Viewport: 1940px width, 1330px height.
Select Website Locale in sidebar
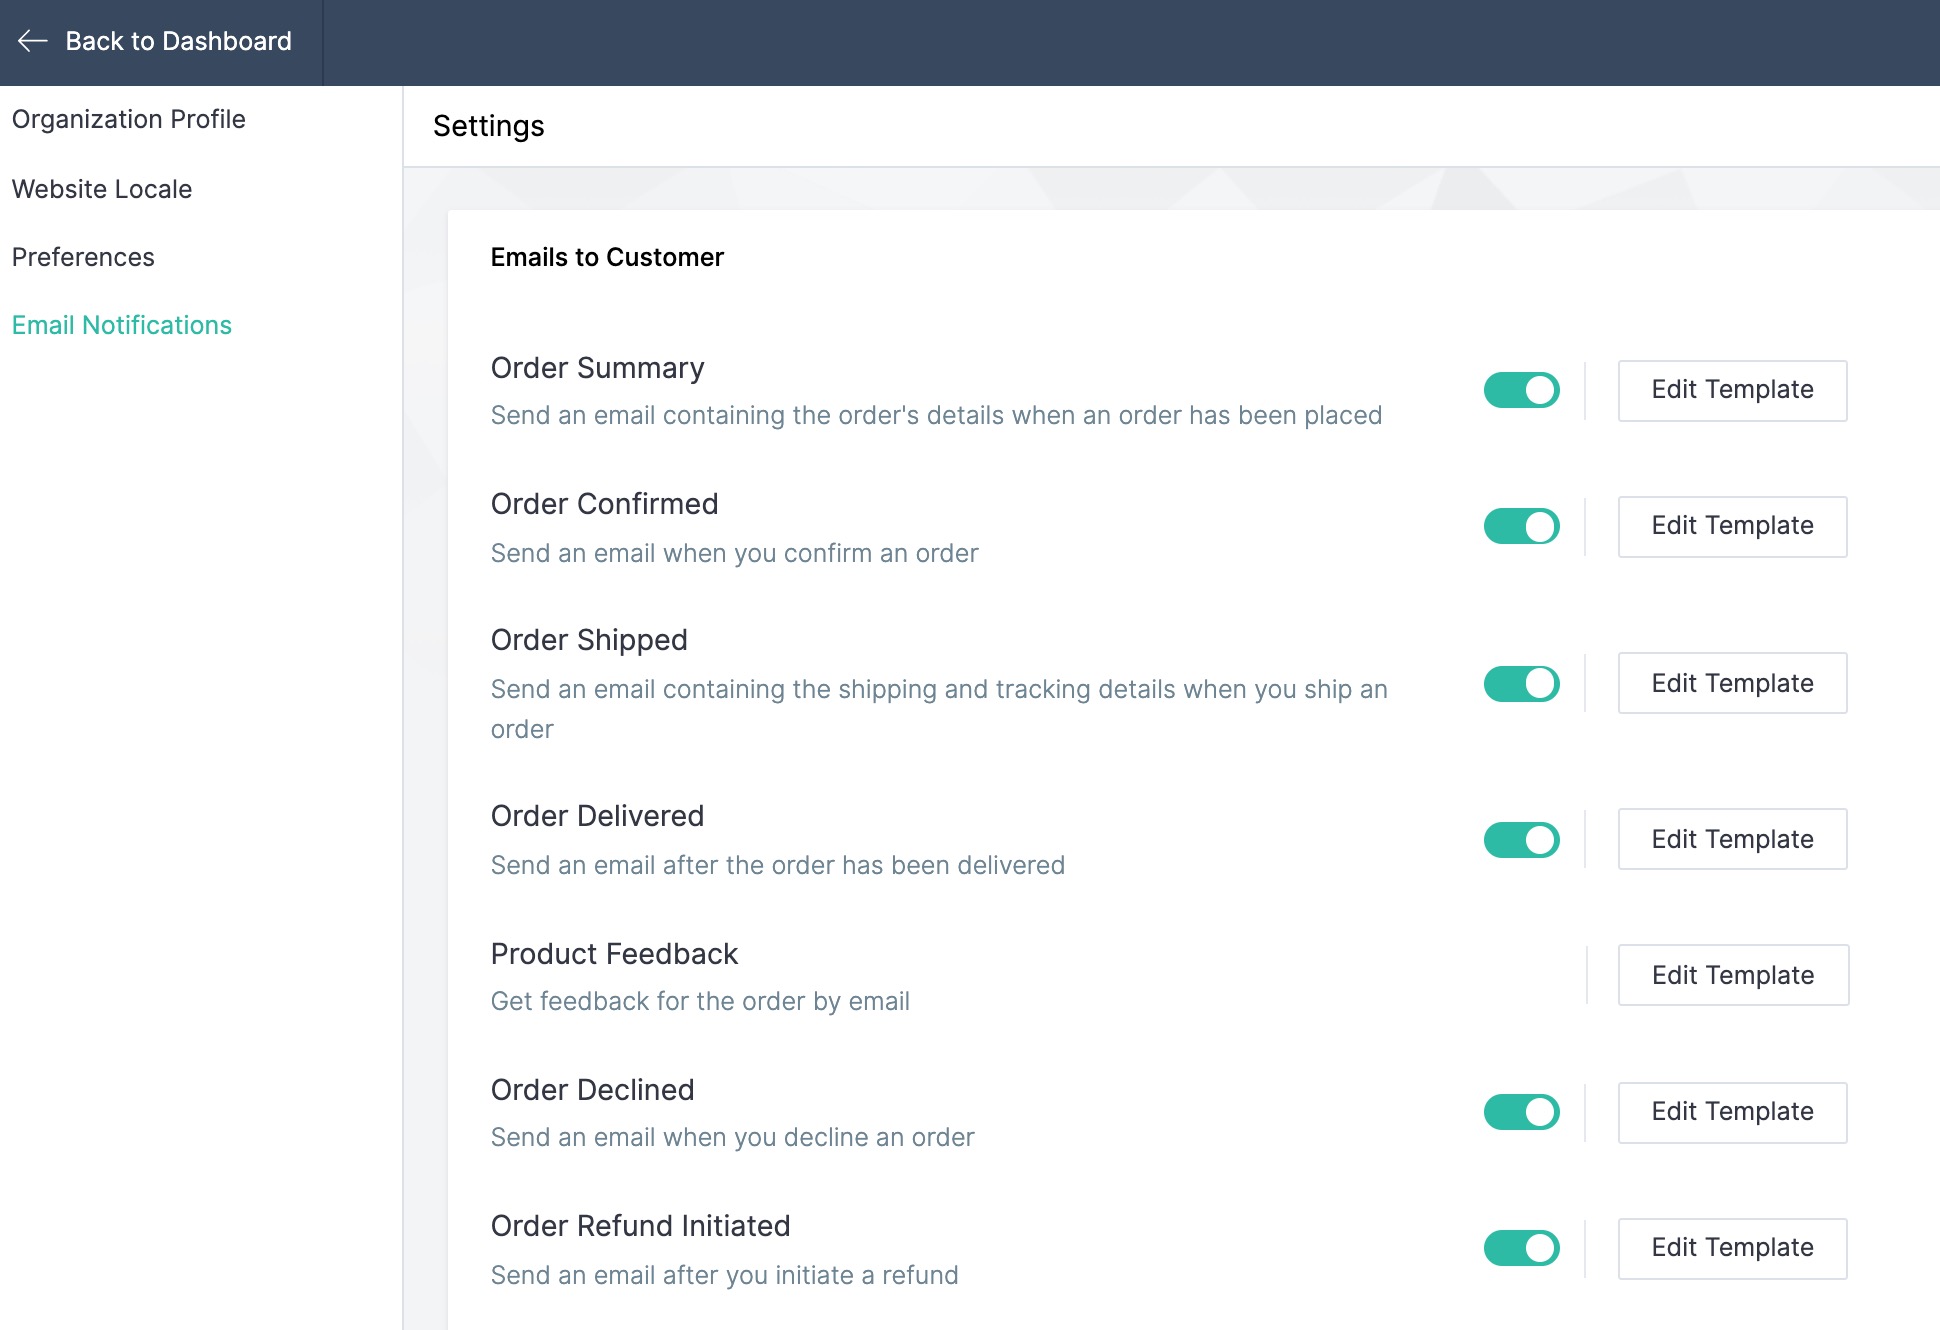[x=102, y=189]
